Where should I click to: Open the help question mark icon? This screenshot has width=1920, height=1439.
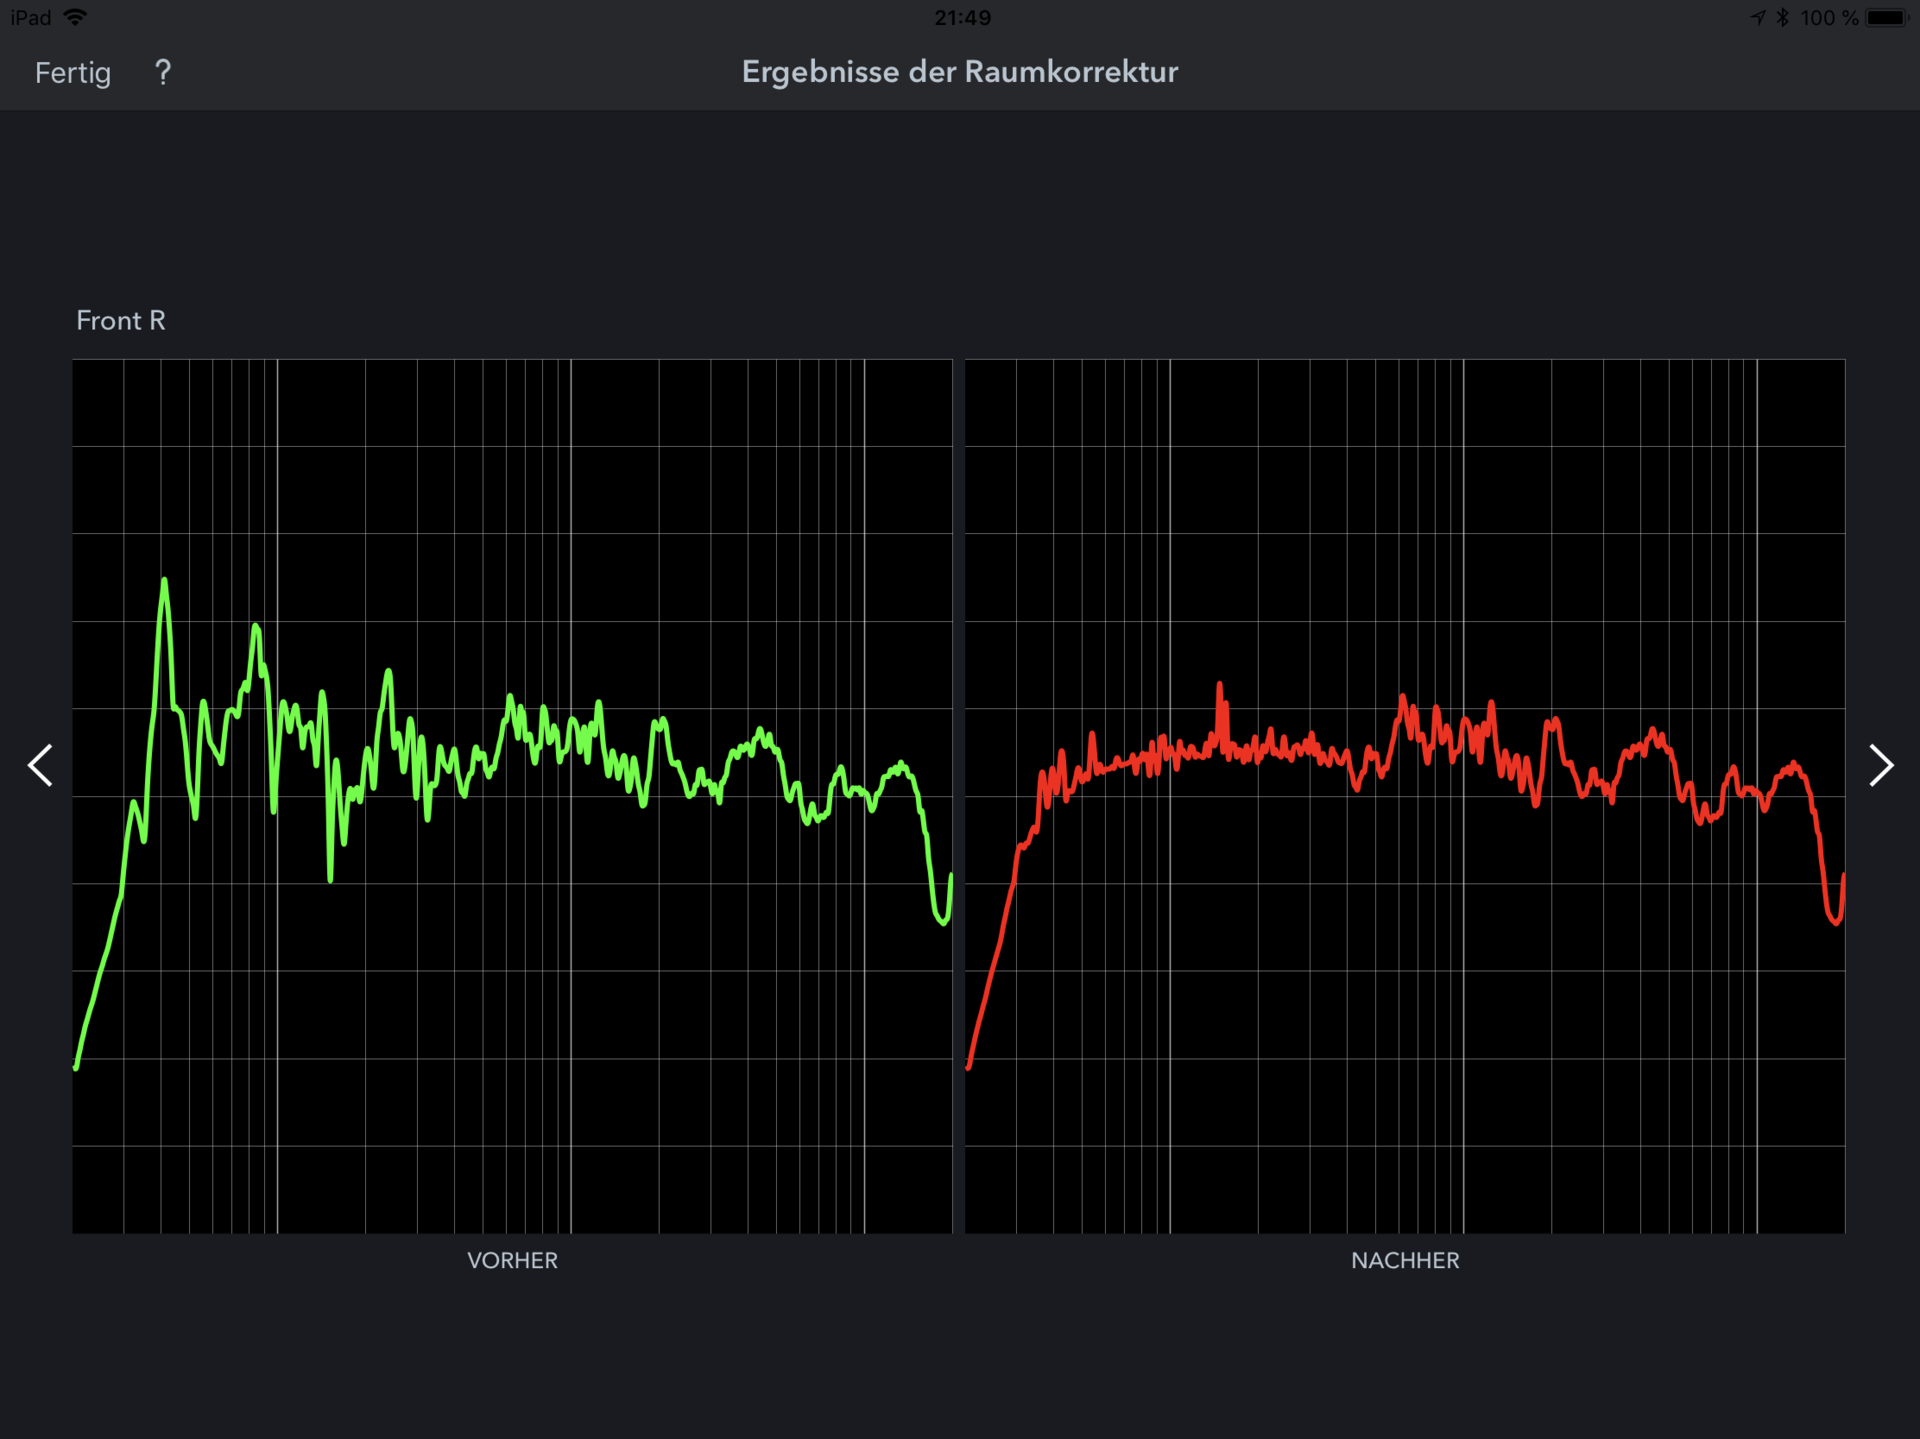[163, 73]
